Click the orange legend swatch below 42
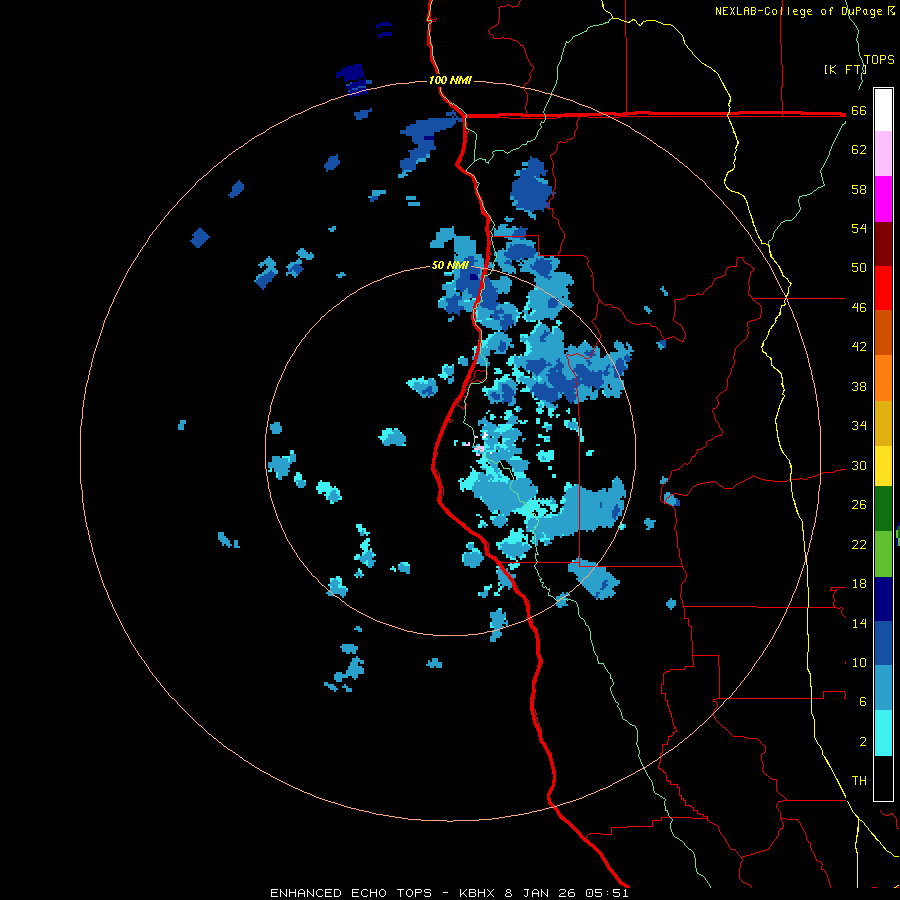900x900 pixels. (883, 378)
